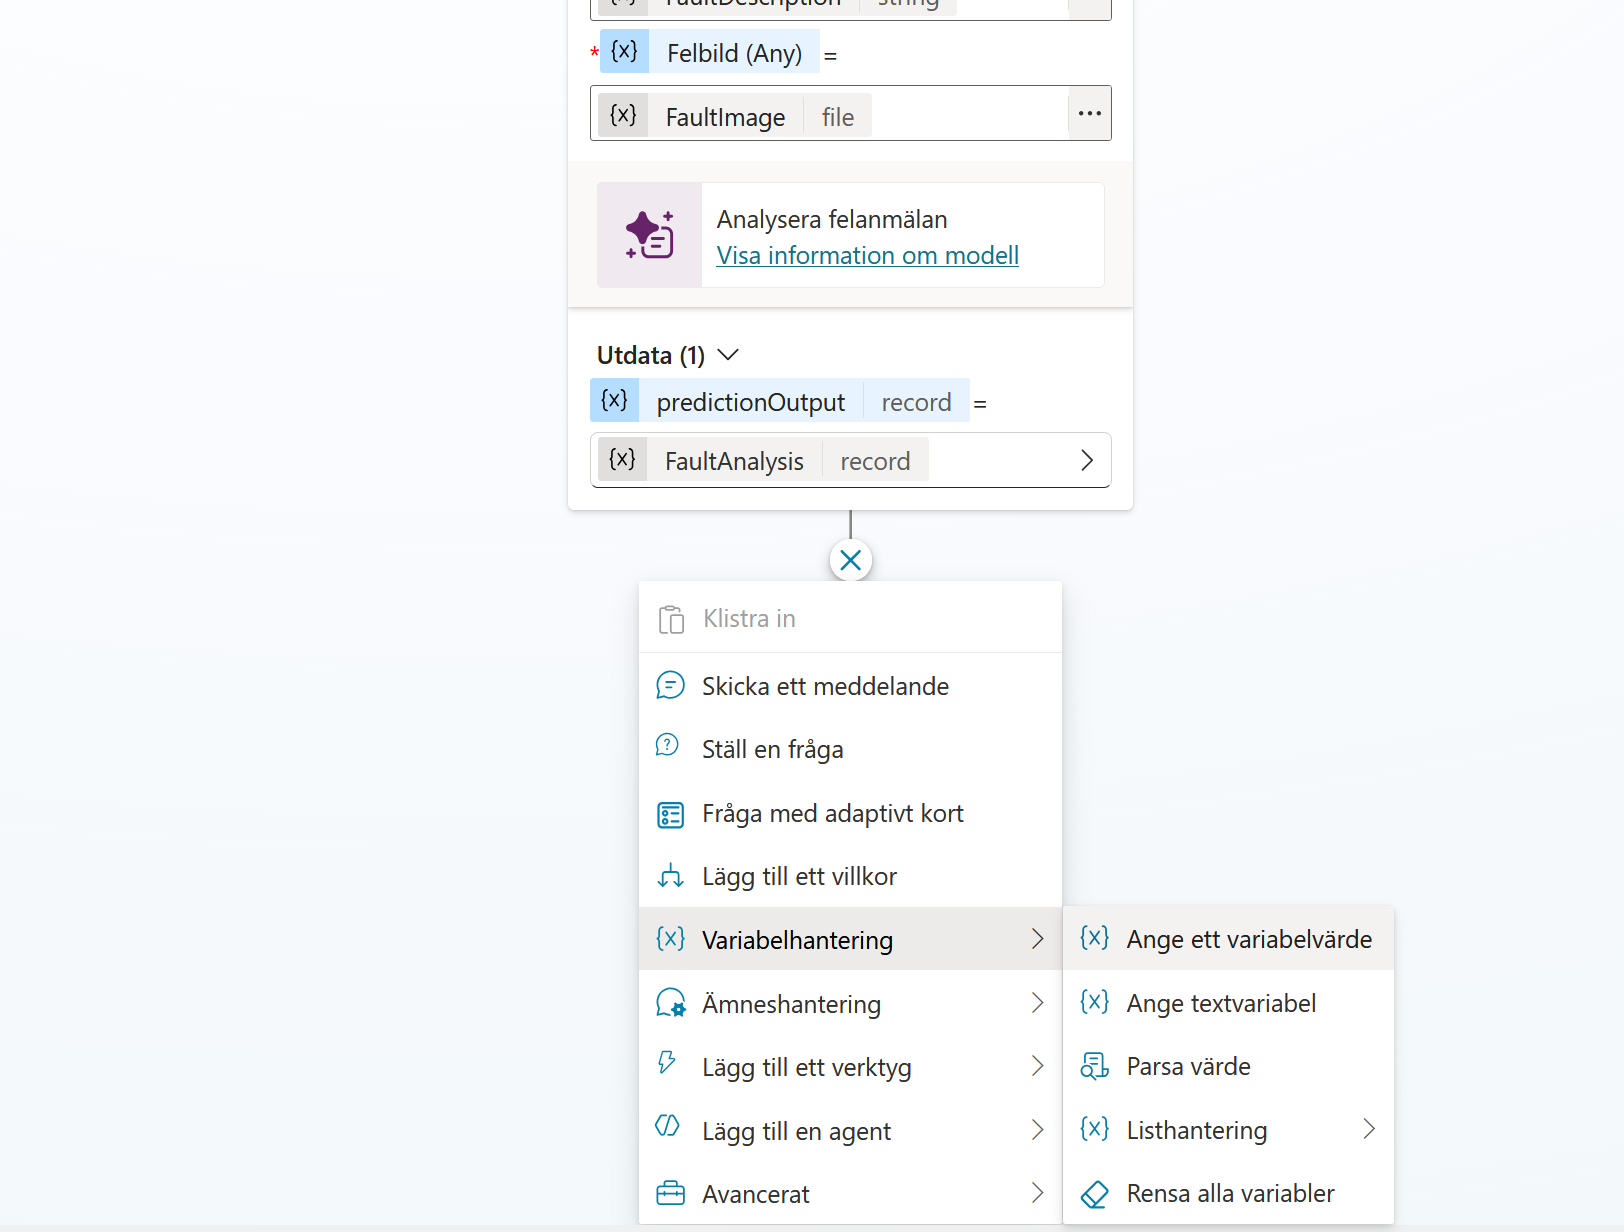Select Parsa värde menu entry
This screenshot has height=1232, width=1624.
pyautogui.click(x=1228, y=1066)
